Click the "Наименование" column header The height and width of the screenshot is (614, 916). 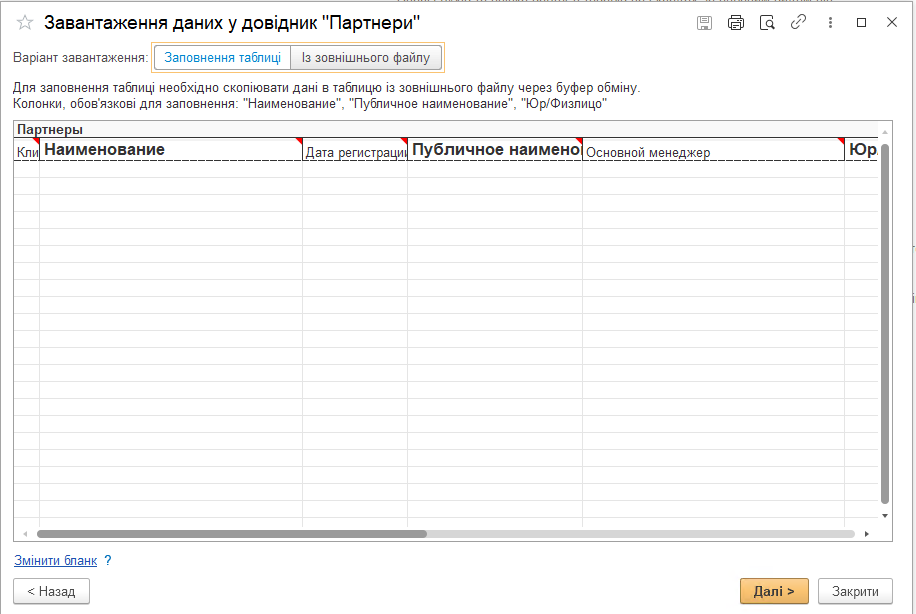(171, 150)
